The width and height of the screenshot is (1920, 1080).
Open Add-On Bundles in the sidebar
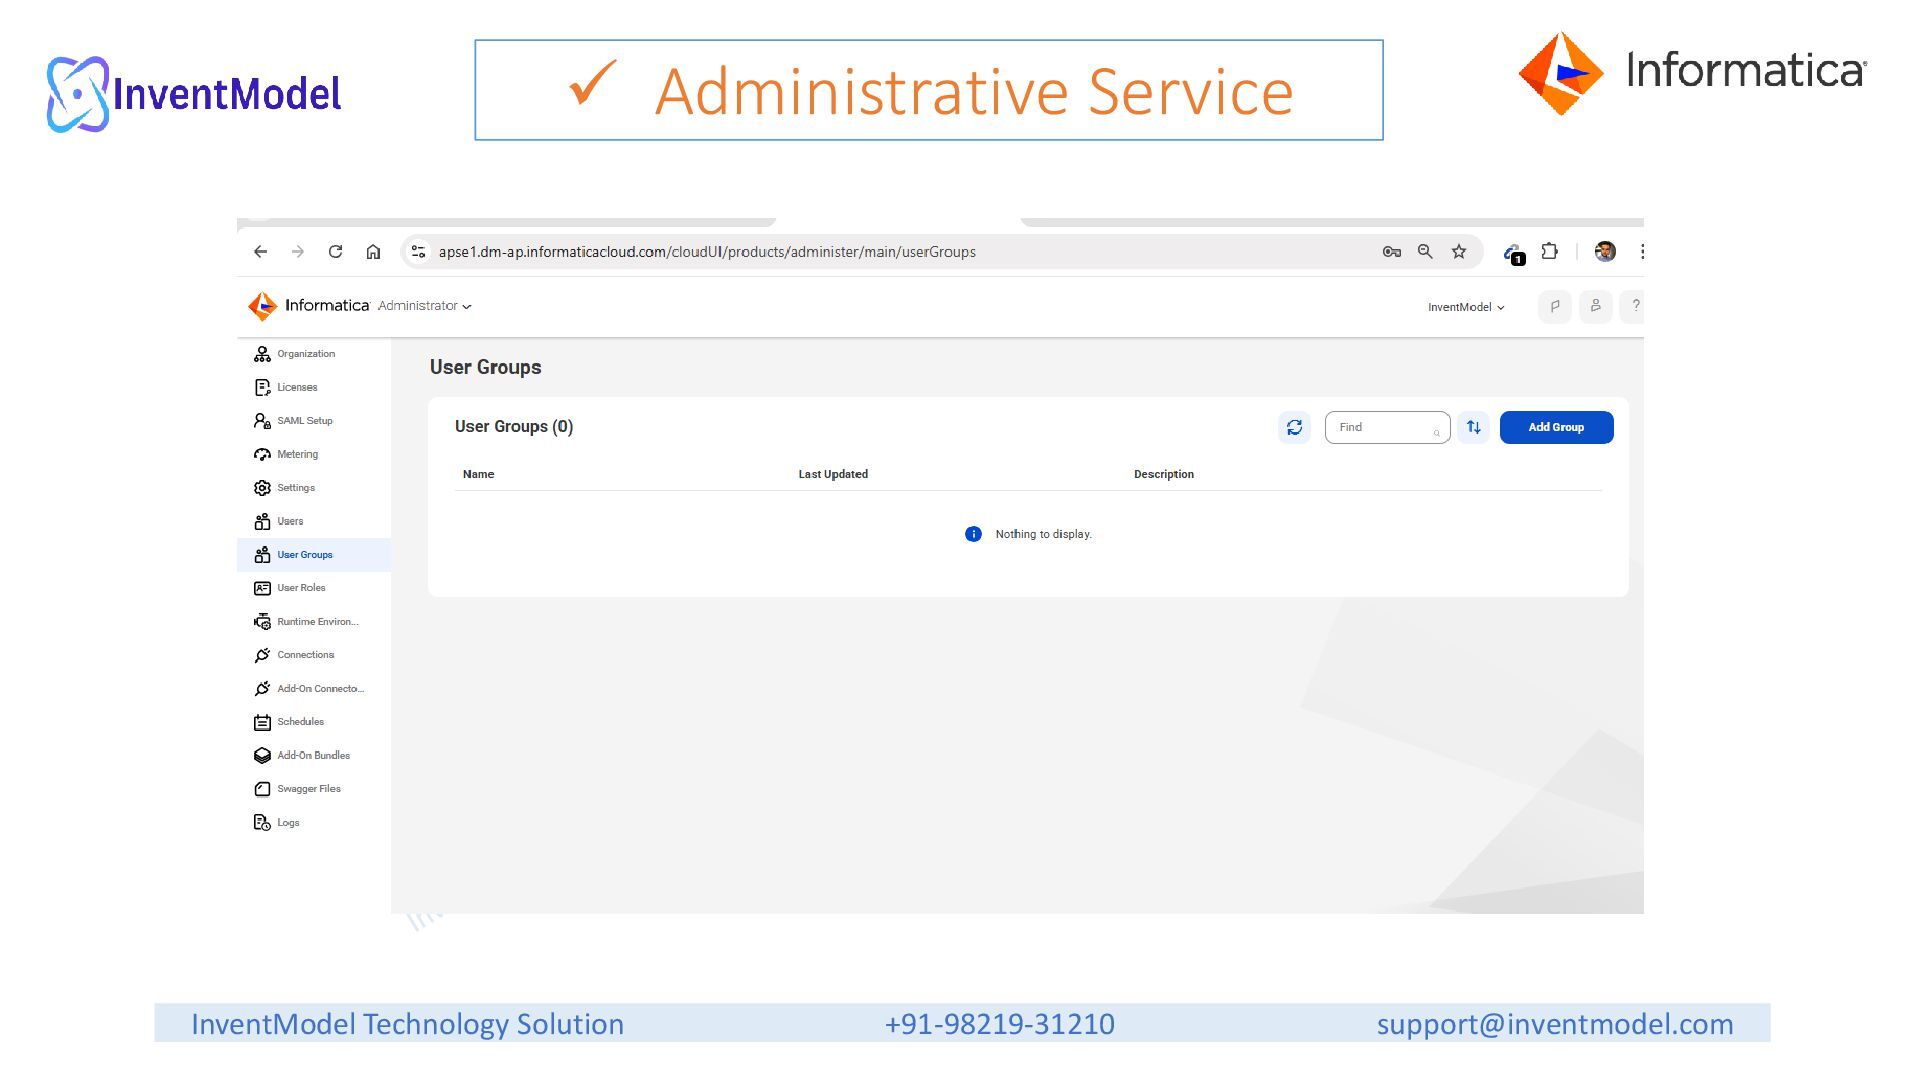[314, 756]
